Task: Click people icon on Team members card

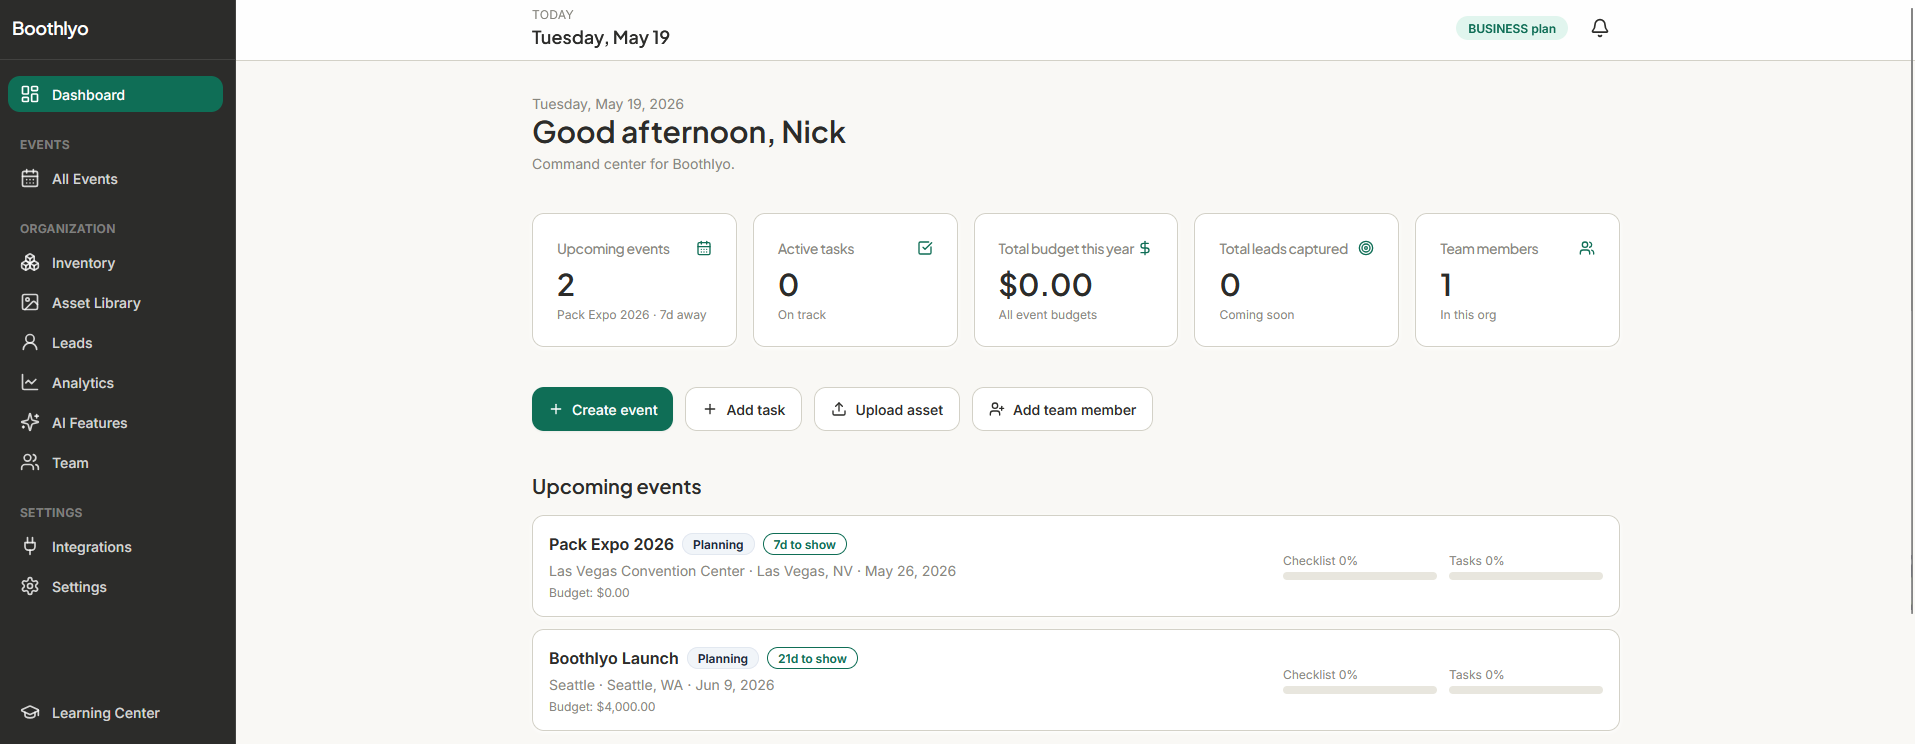Action: point(1587,248)
